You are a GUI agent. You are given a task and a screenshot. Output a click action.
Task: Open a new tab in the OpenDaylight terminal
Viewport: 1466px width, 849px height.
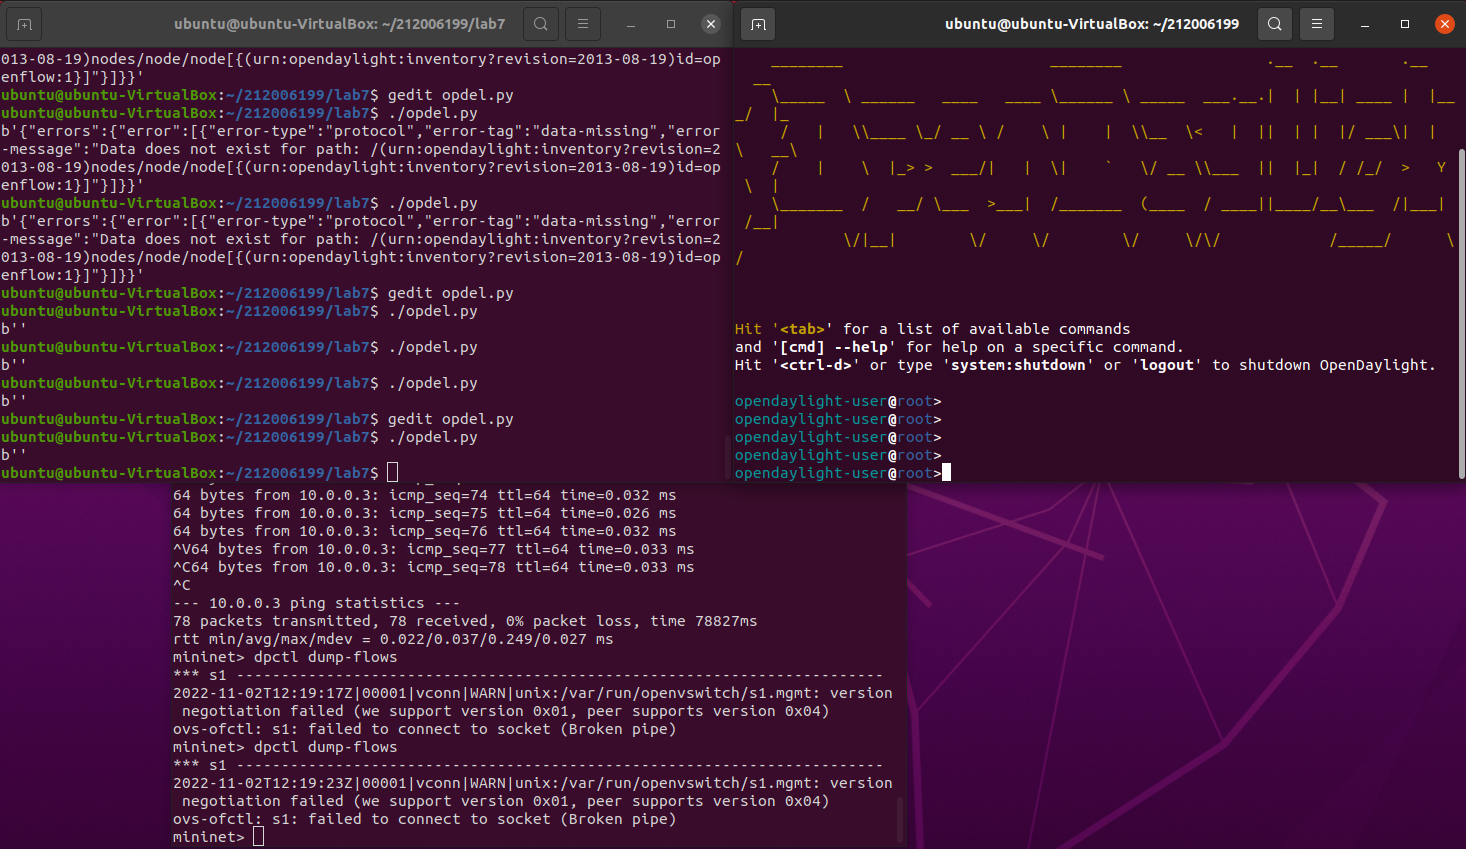tap(758, 24)
